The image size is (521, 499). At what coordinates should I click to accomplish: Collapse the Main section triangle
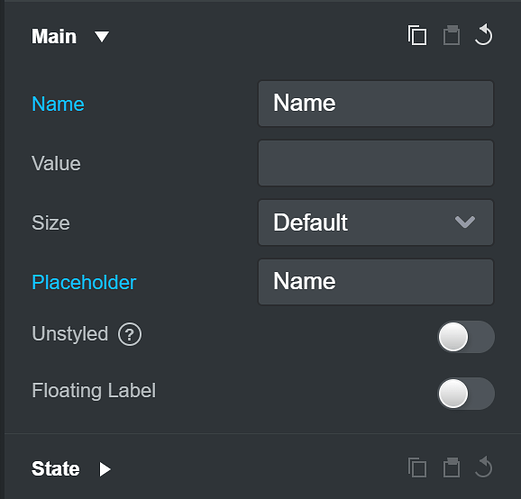[x=102, y=36]
